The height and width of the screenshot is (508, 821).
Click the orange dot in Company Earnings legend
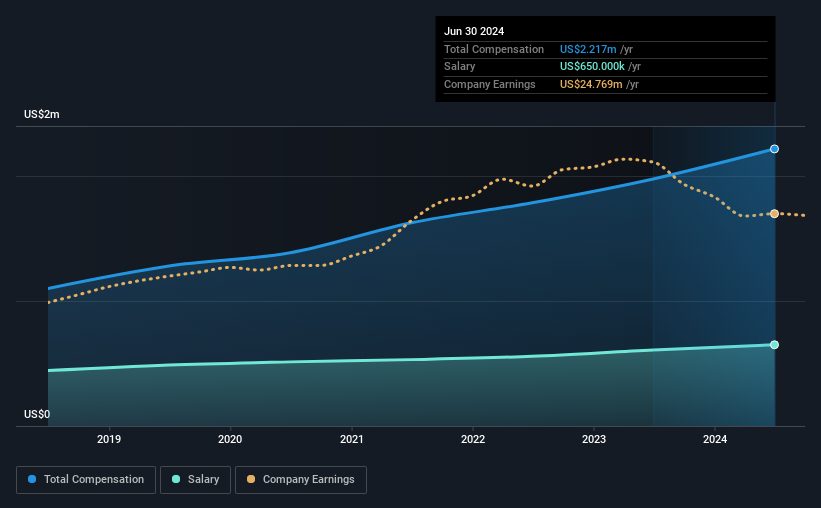click(x=251, y=479)
